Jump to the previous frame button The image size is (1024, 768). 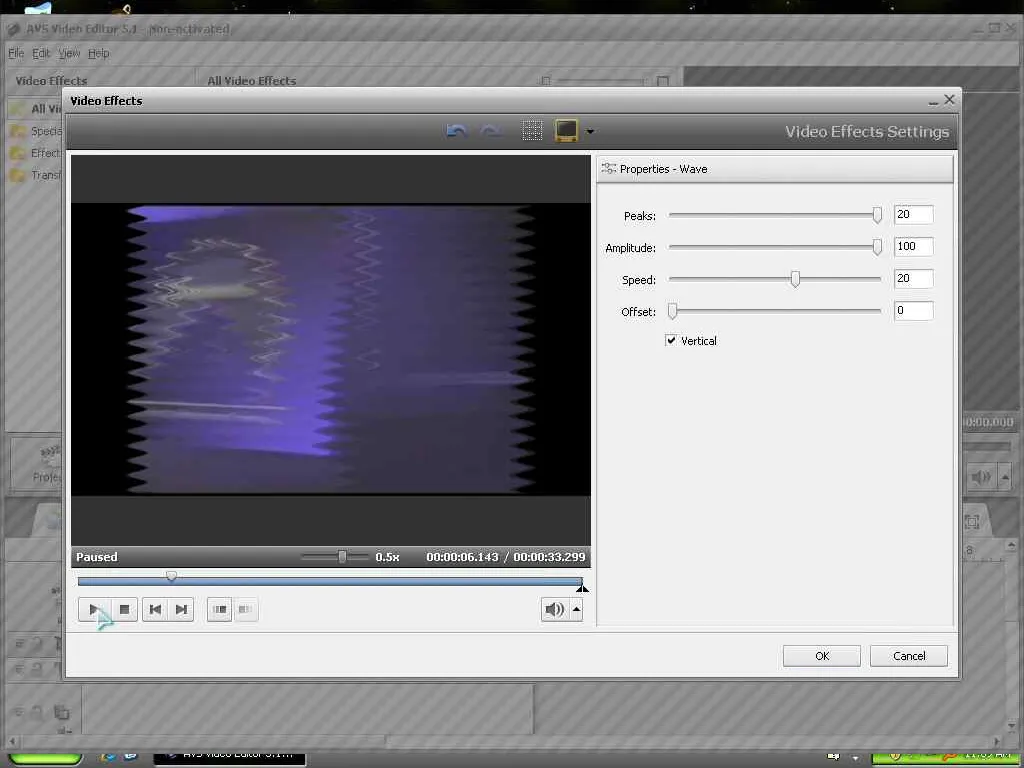click(x=155, y=609)
